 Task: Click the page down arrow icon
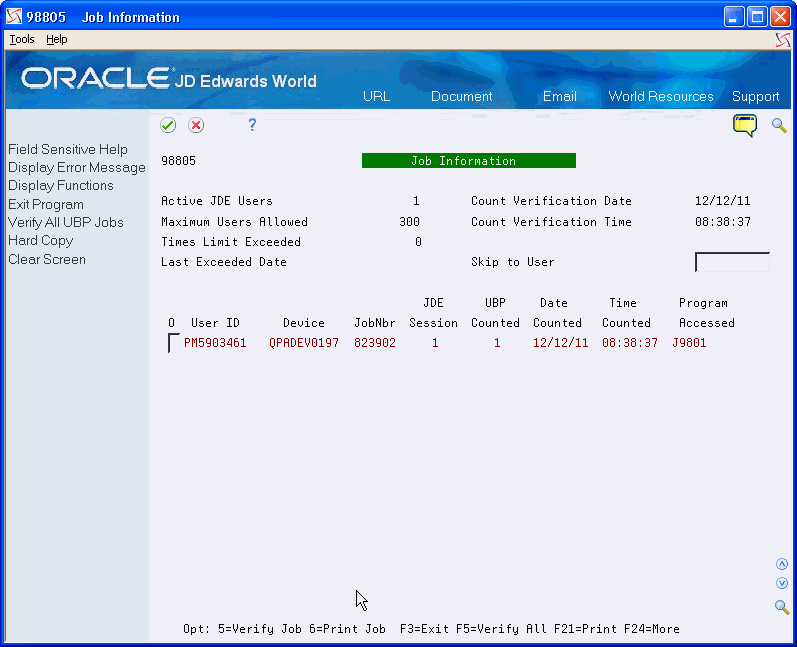(x=782, y=583)
